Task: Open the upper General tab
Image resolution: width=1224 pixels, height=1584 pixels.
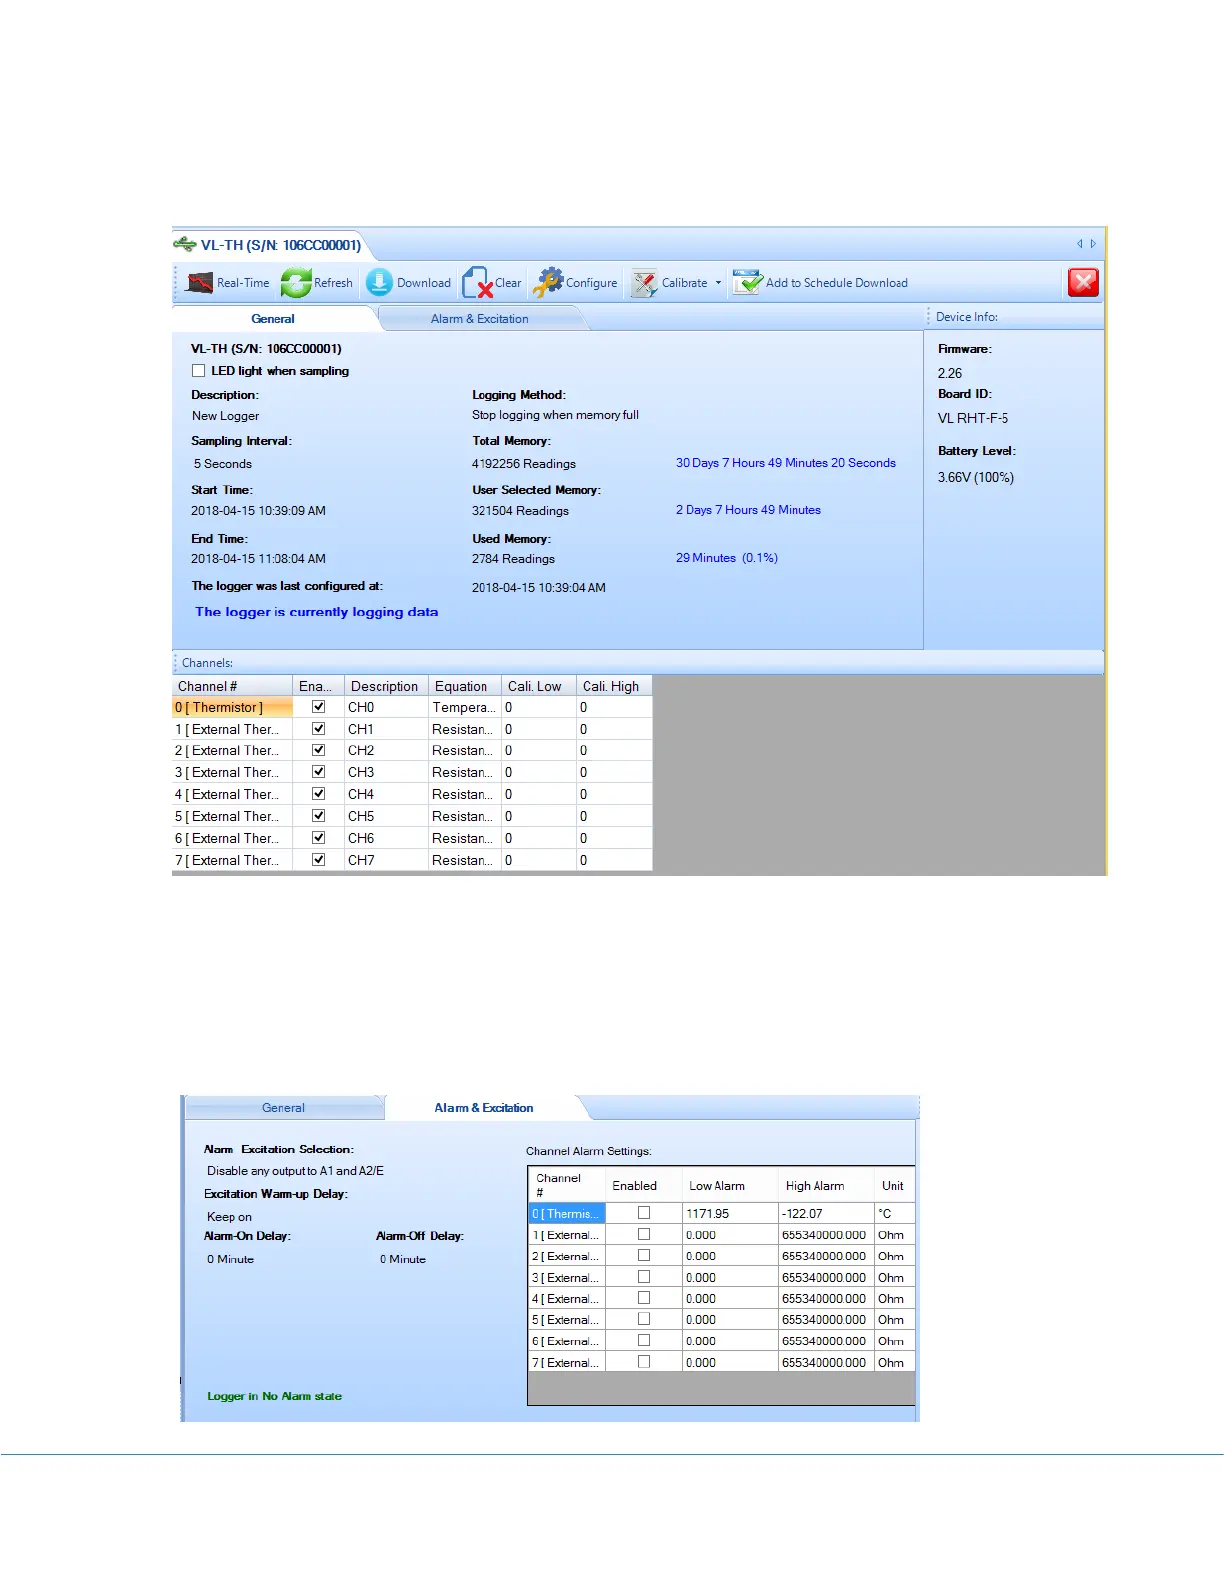Action: click(x=273, y=319)
